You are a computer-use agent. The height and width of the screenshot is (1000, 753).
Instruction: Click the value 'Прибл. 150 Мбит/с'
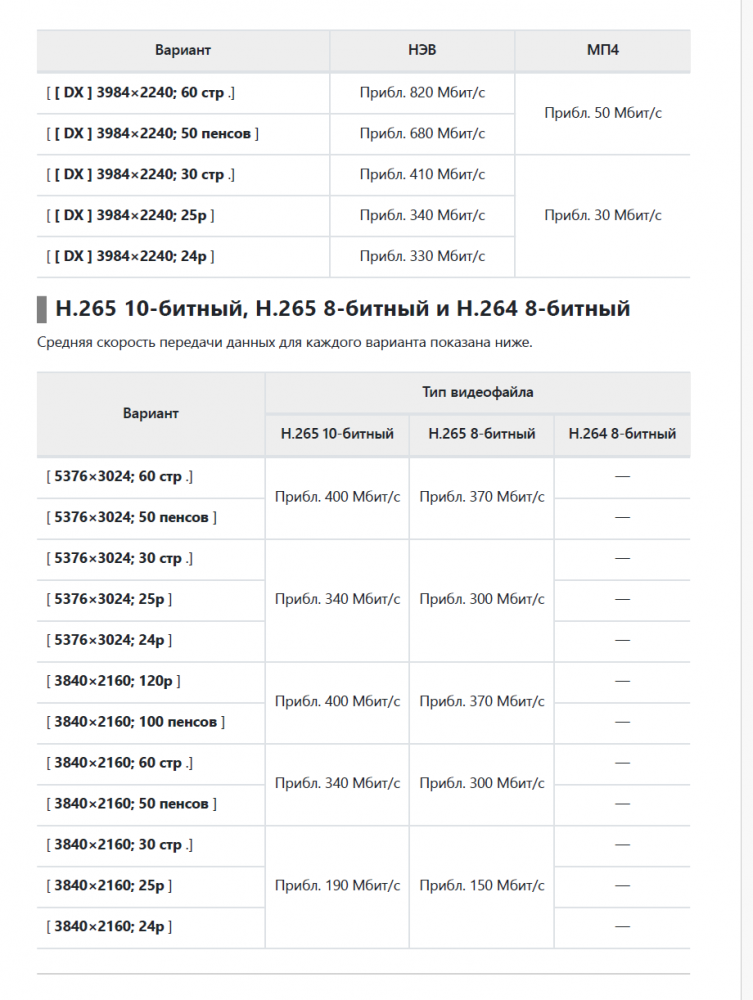pyautogui.click(x=481, y=886)
